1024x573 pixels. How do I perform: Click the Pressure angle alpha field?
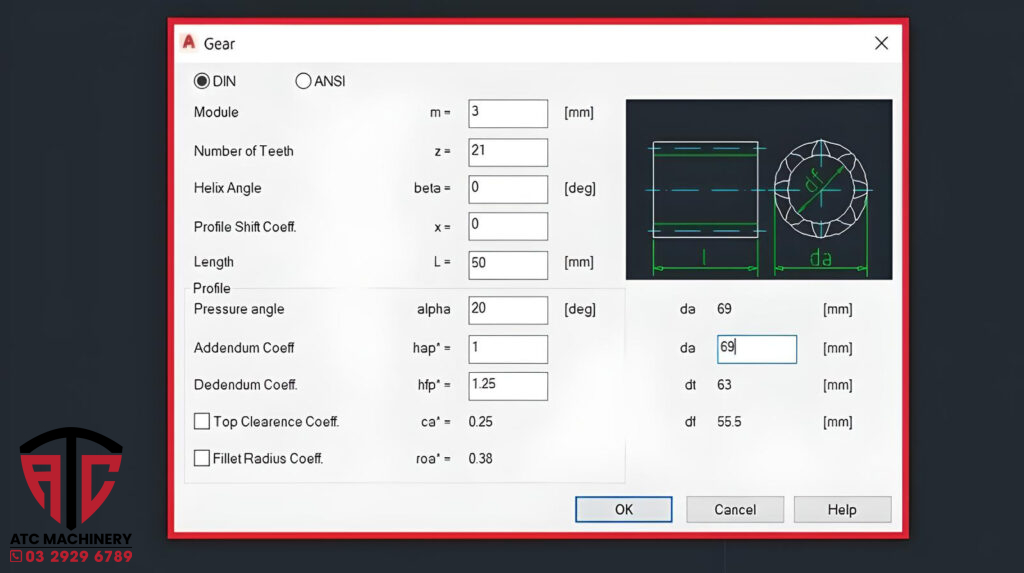tap(507, 310)
